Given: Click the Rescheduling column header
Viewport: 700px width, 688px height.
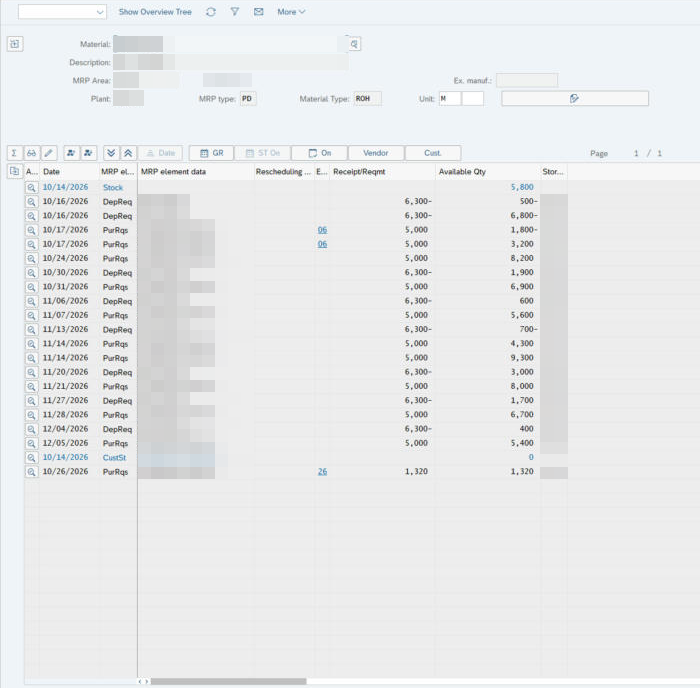Looking at the screenshot, I should [283, 171].
